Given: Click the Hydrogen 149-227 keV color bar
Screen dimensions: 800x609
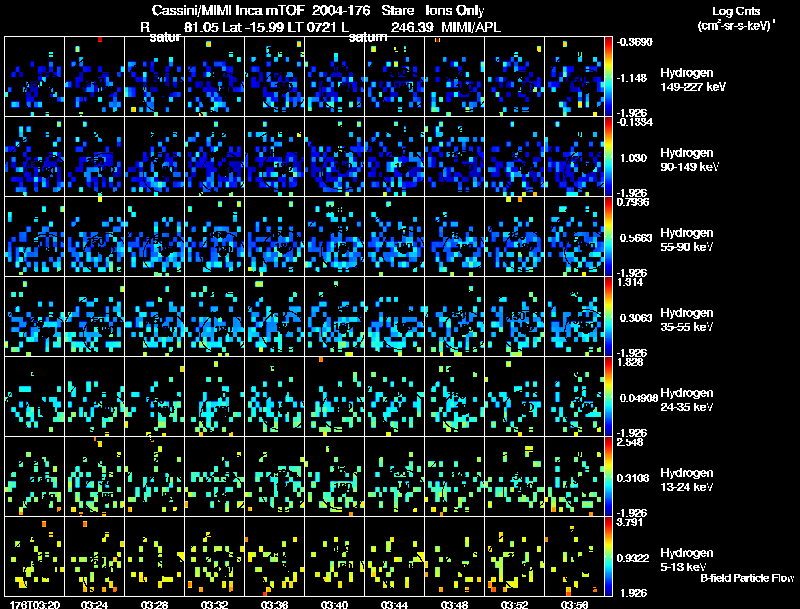Looking at the screenshot, I should [608, 77].
